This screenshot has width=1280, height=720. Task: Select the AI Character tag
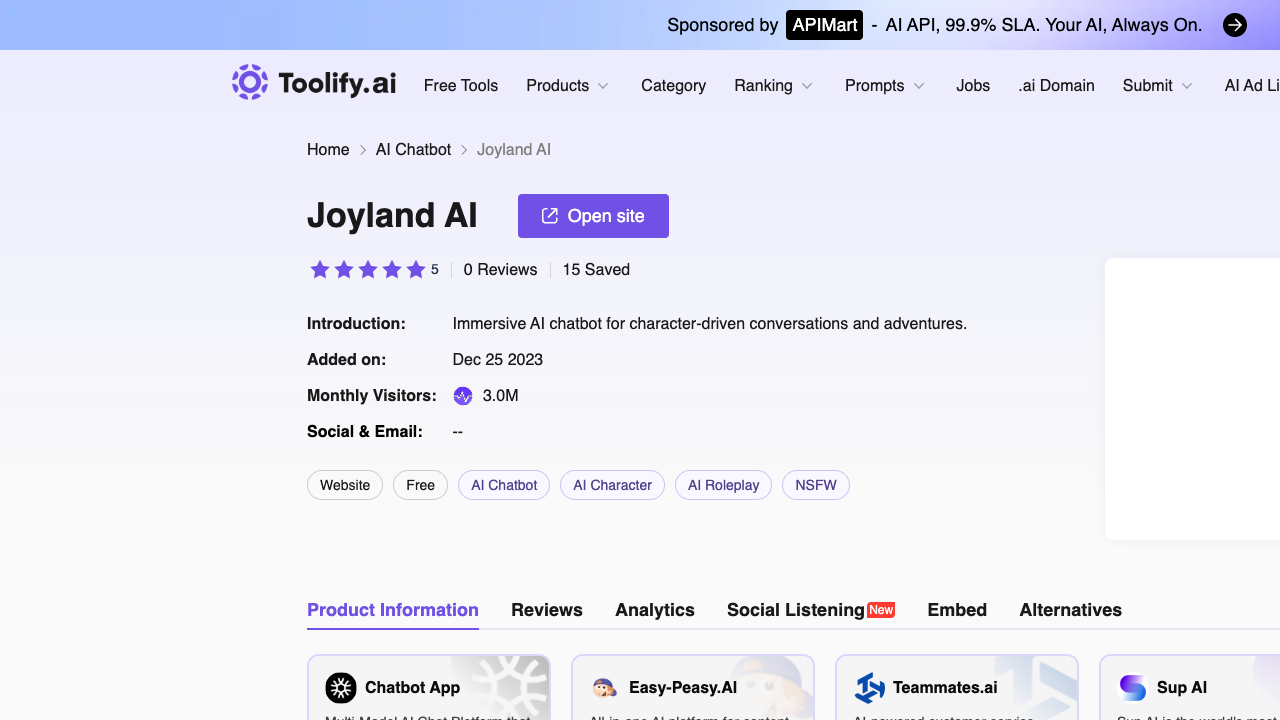[x=612, y=485]
